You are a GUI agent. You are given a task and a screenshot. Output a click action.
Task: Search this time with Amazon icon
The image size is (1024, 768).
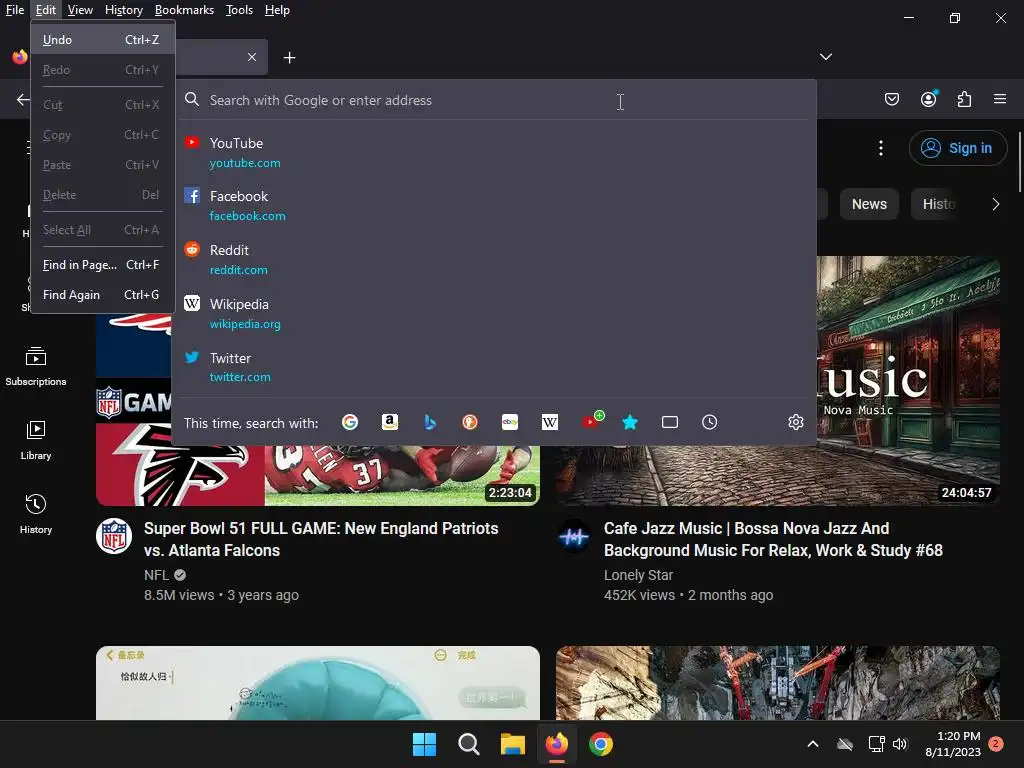[x=390, y=423]
